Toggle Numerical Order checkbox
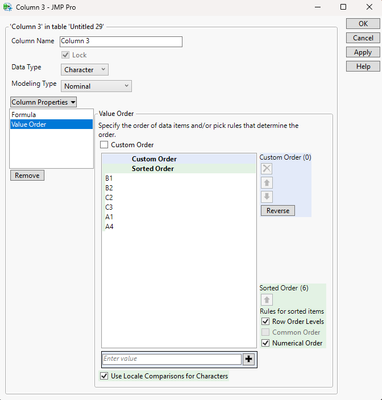382x400 pixels. point(265,343)
